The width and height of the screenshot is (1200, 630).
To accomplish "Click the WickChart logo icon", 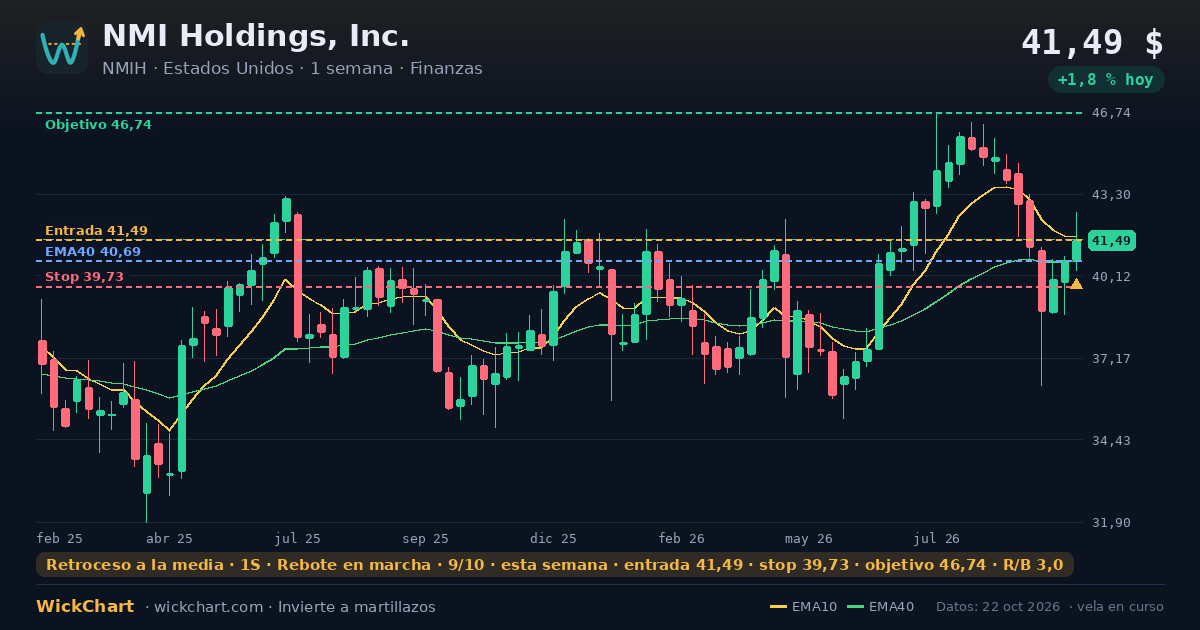I will [62, 48].
